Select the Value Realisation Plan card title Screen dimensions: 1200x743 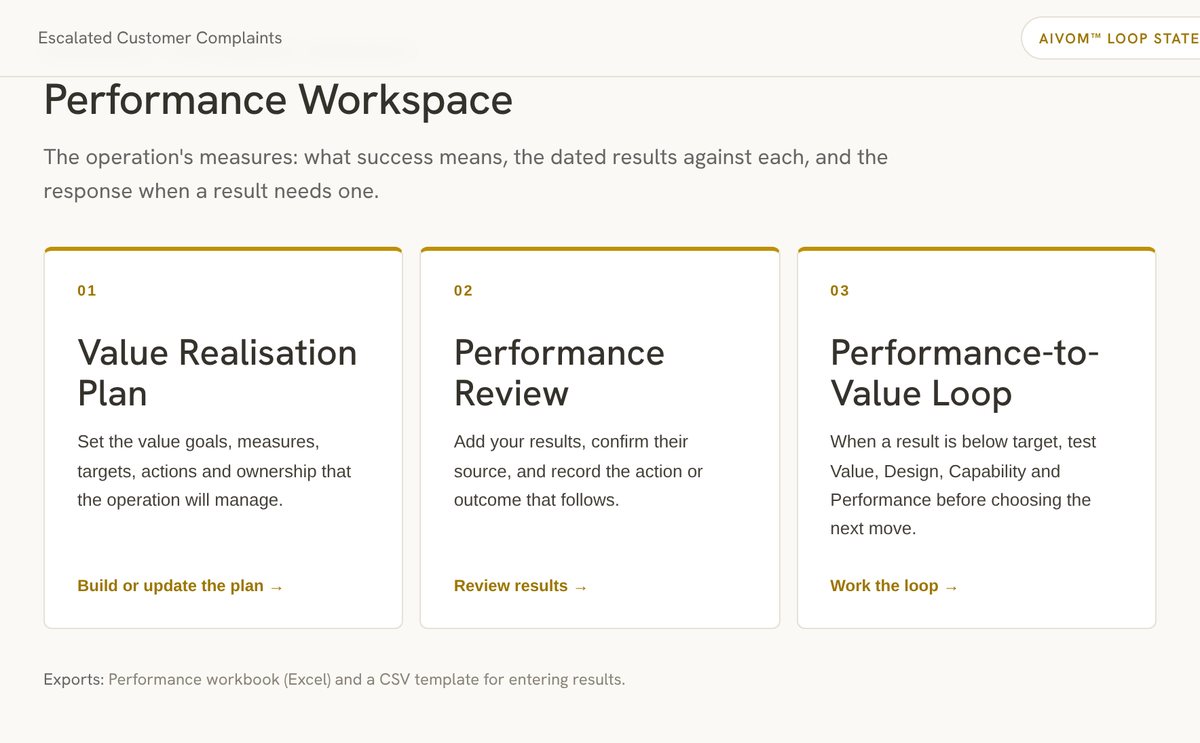click(217, 372)
